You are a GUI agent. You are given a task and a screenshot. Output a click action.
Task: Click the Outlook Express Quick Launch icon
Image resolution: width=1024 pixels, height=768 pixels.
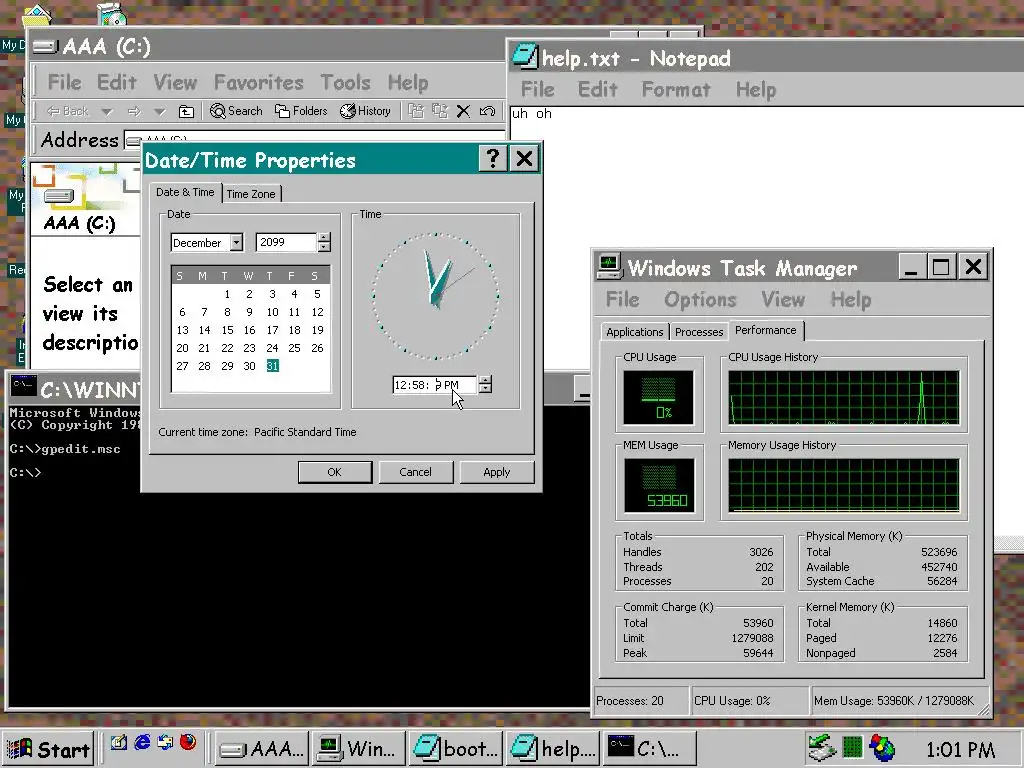tap(165, 743)
